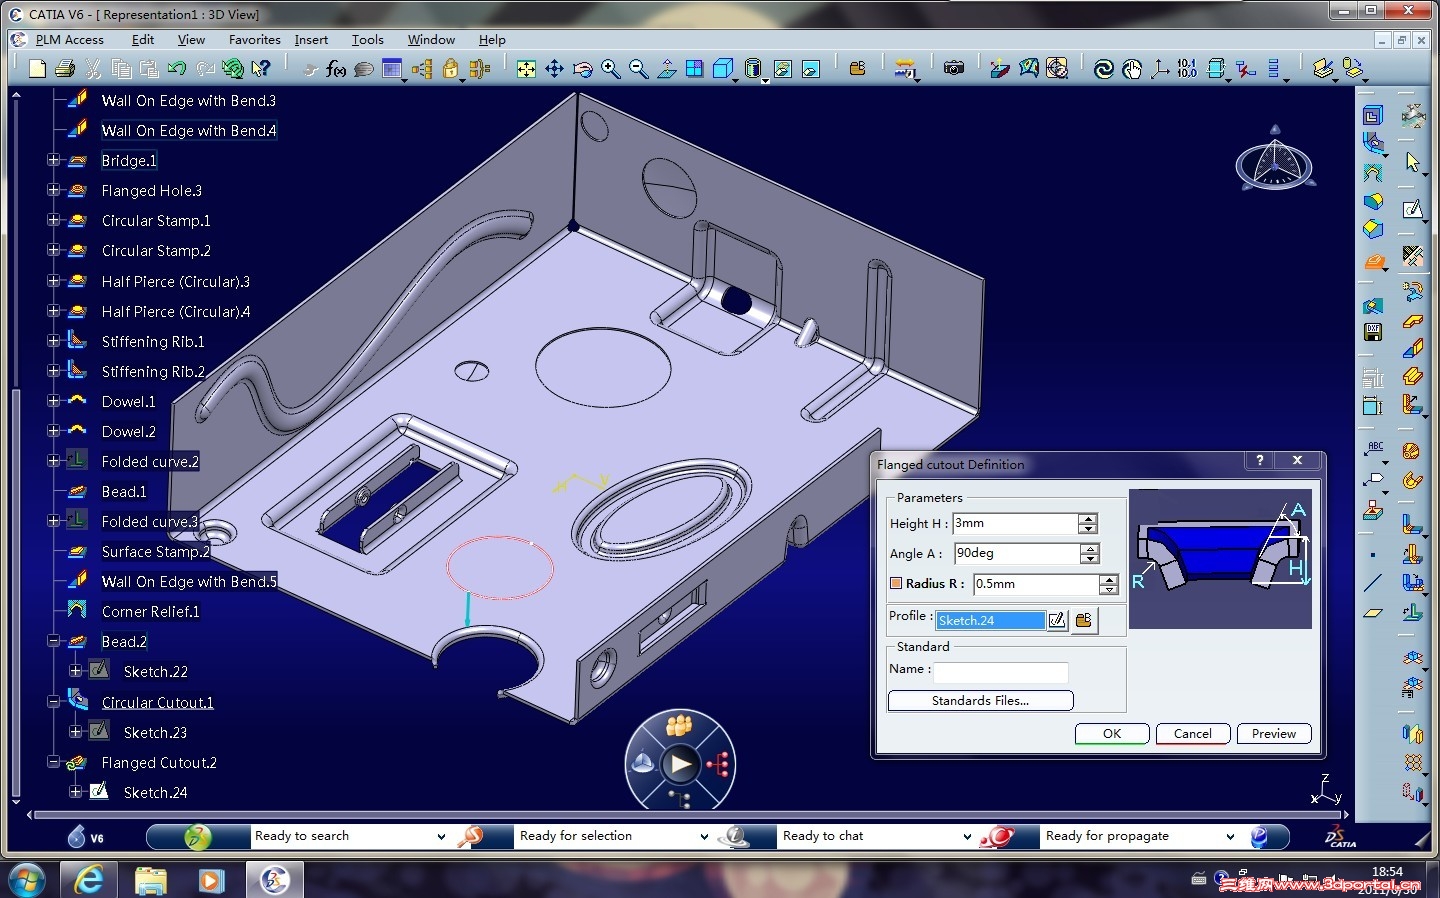Increase Height H with the up stepper
The height and width of the screenshot is (898, 1440).
click(x=1088, y=518)
